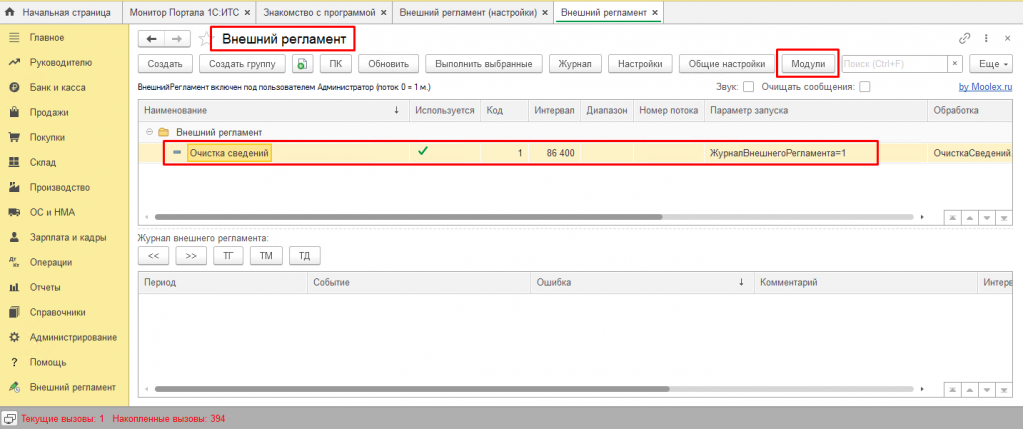1023x429 pixels.
Task: Click the >> journal navigation button
Action: pyautogui.click(x=191, y=256)
